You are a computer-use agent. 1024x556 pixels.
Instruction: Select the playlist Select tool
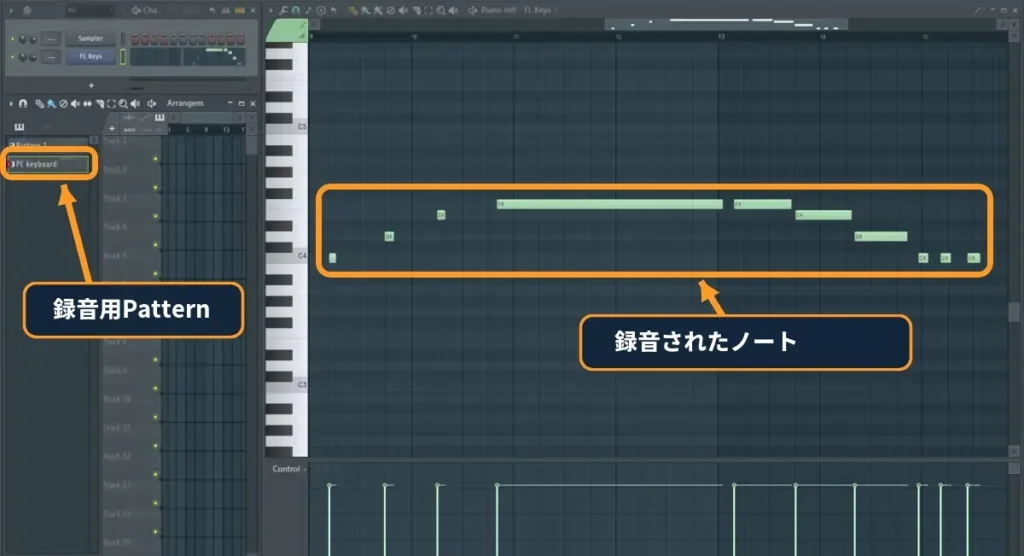[x=111, y=103]
